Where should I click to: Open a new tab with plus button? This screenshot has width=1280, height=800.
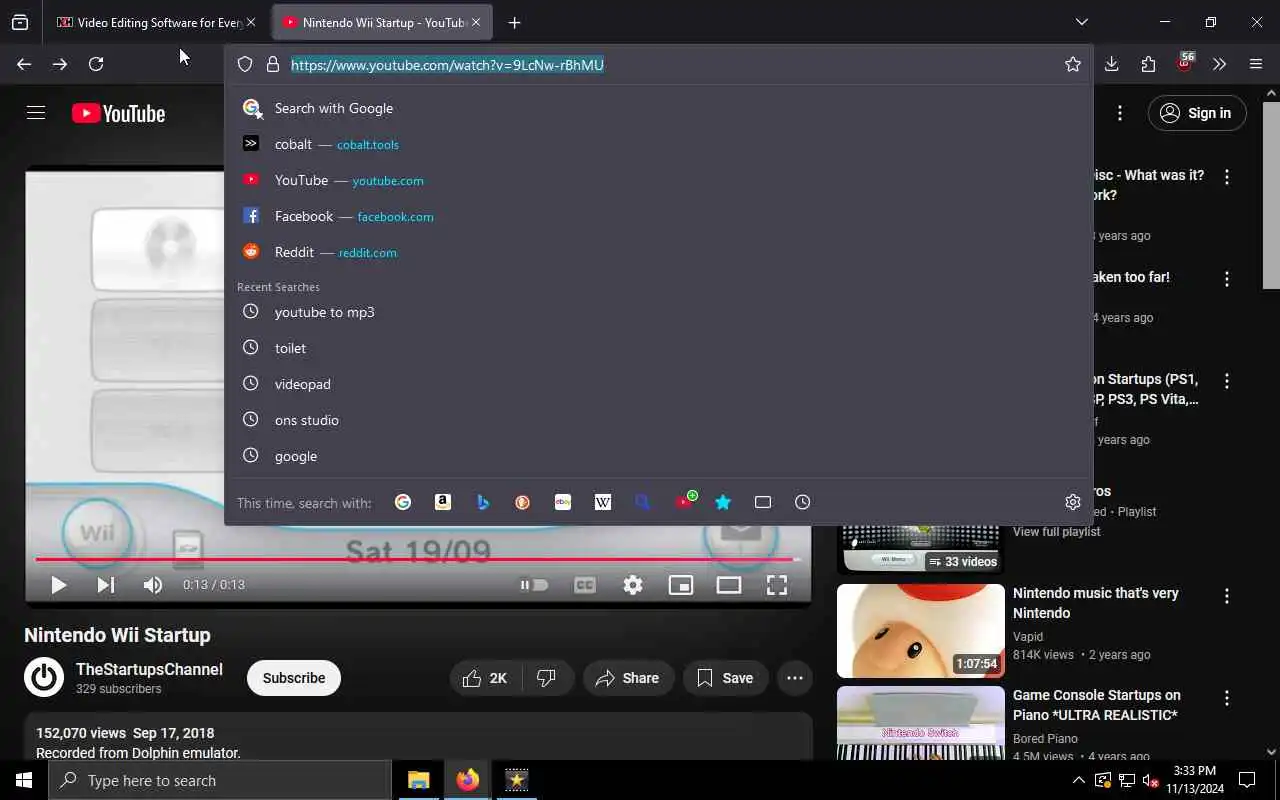(514, 22)
